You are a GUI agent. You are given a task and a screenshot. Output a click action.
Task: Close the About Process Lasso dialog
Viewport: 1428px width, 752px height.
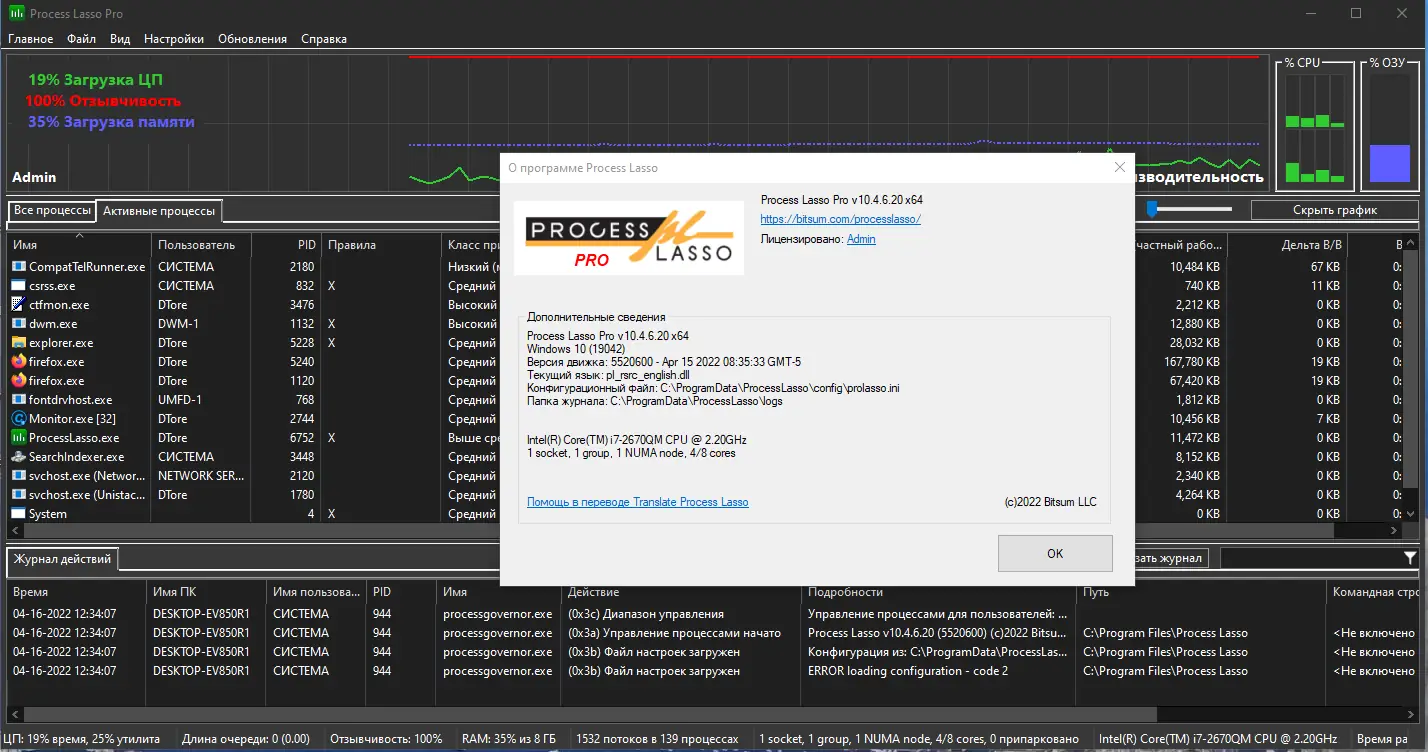[x=1120, y=168]
